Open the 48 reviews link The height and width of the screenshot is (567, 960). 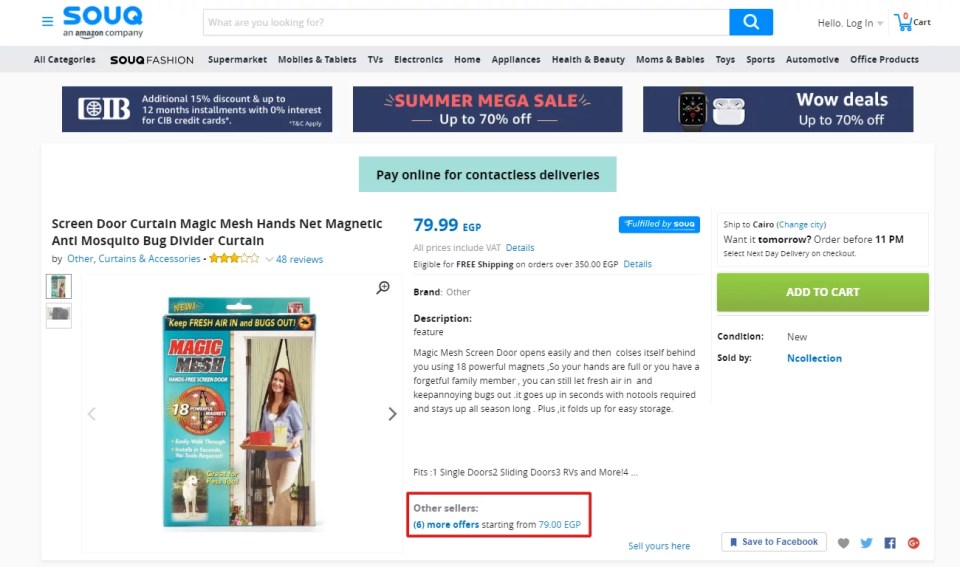[299, 260]
